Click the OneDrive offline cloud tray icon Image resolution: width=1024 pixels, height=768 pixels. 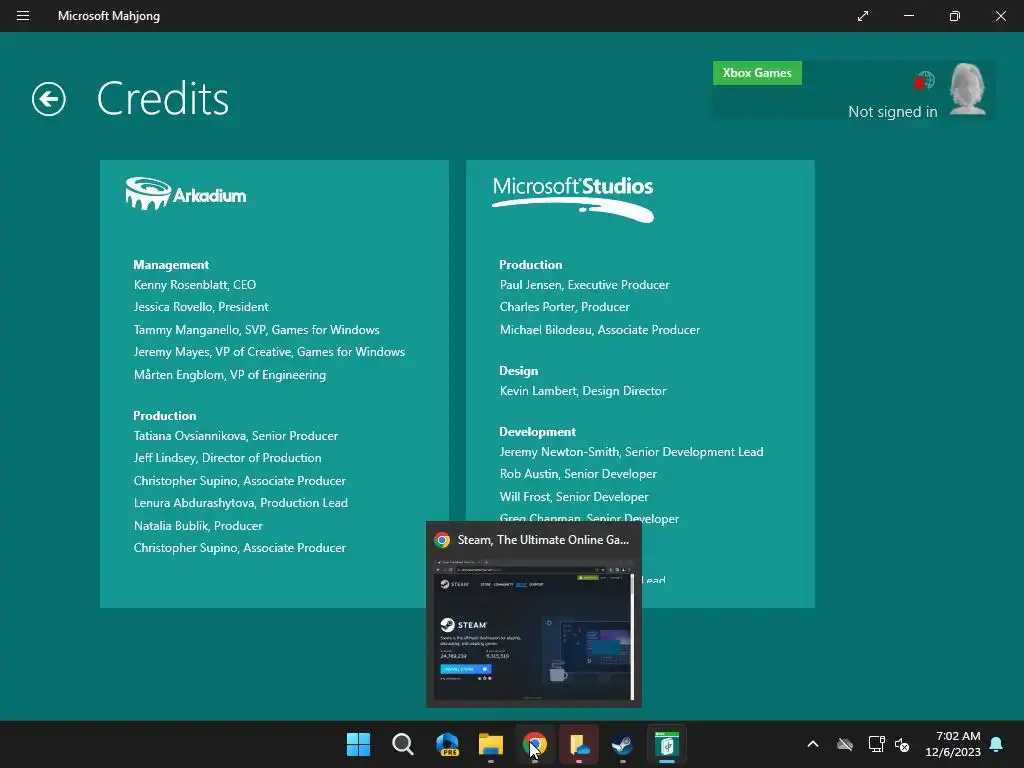point(845,744)
